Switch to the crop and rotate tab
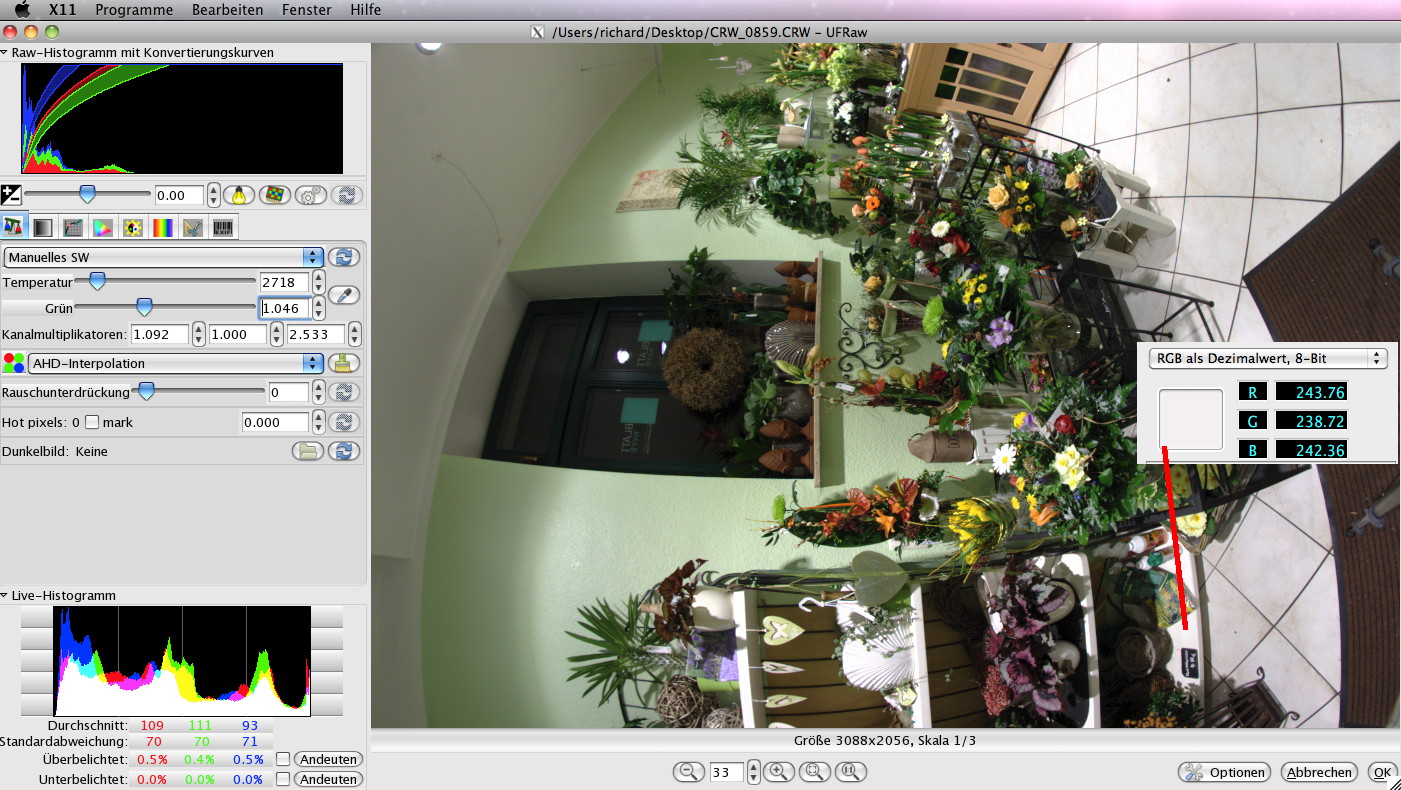 click(x=192, y=228)
